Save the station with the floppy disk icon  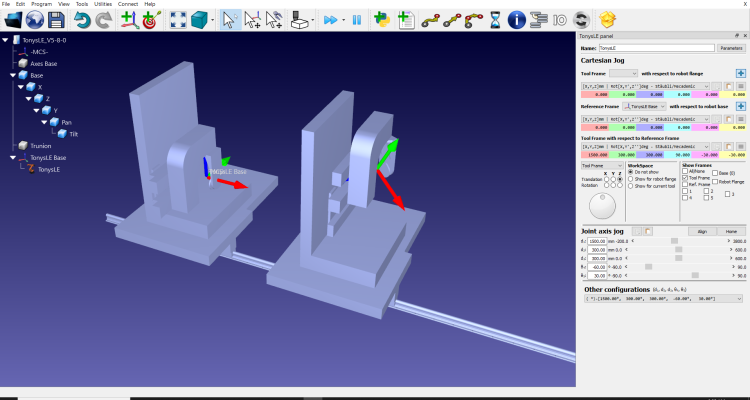(56, 20)
